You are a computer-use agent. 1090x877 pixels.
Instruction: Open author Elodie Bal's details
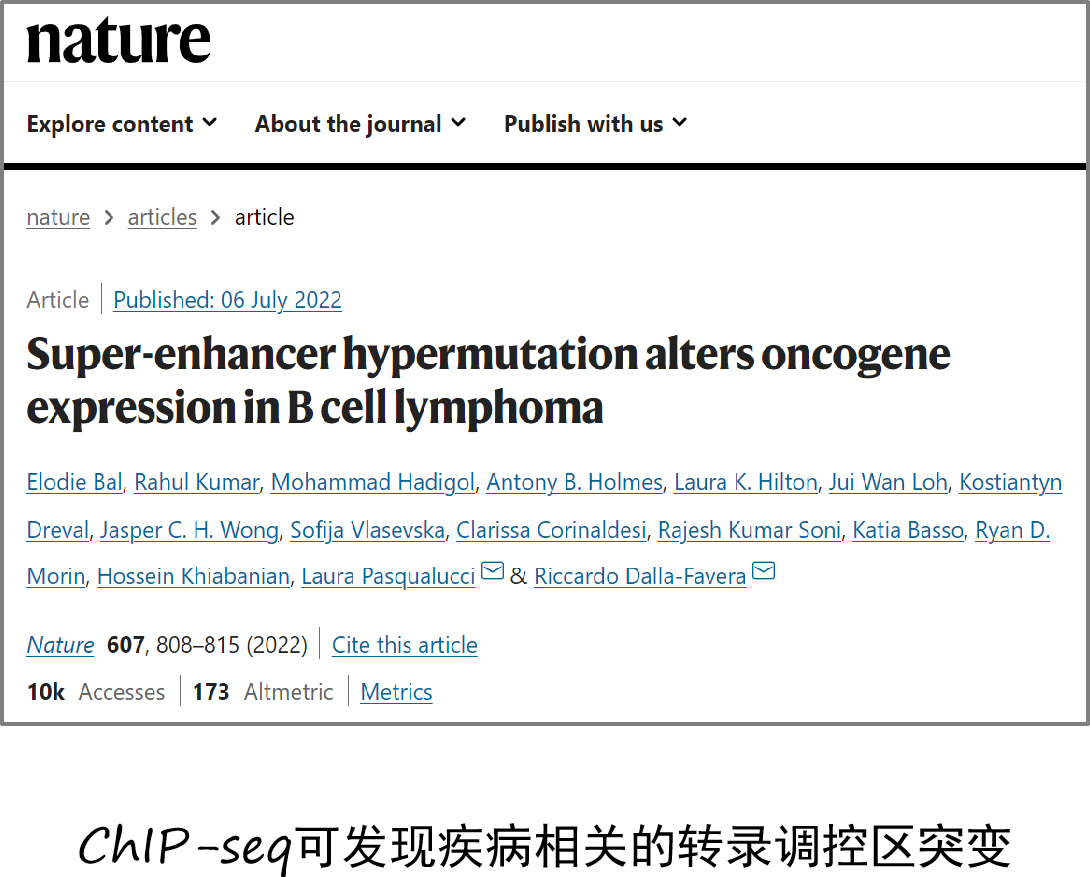click(x=74, y=483)
